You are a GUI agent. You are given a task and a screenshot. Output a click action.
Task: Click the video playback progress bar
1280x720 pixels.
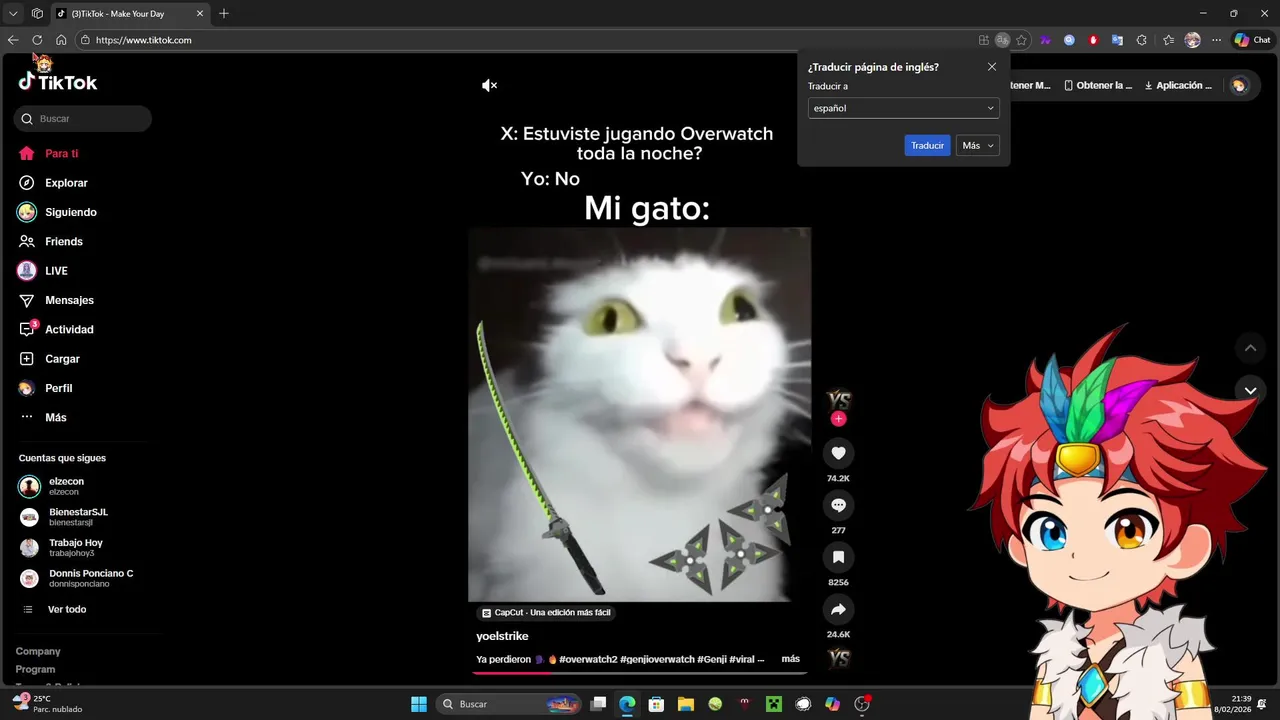639,672
